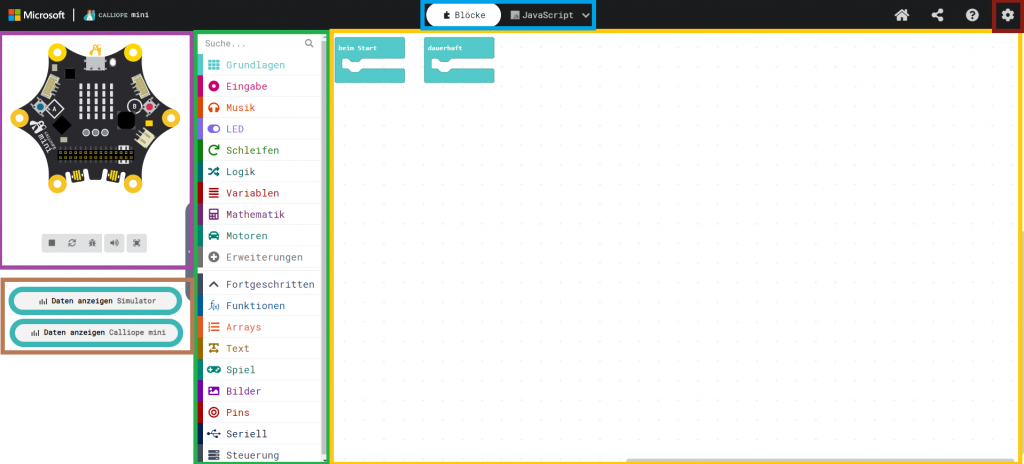Toggle simulator debug mode bug icon
Image resolution: width=1024 pixels, height=464 pixels.
click(x=93, y=243)
